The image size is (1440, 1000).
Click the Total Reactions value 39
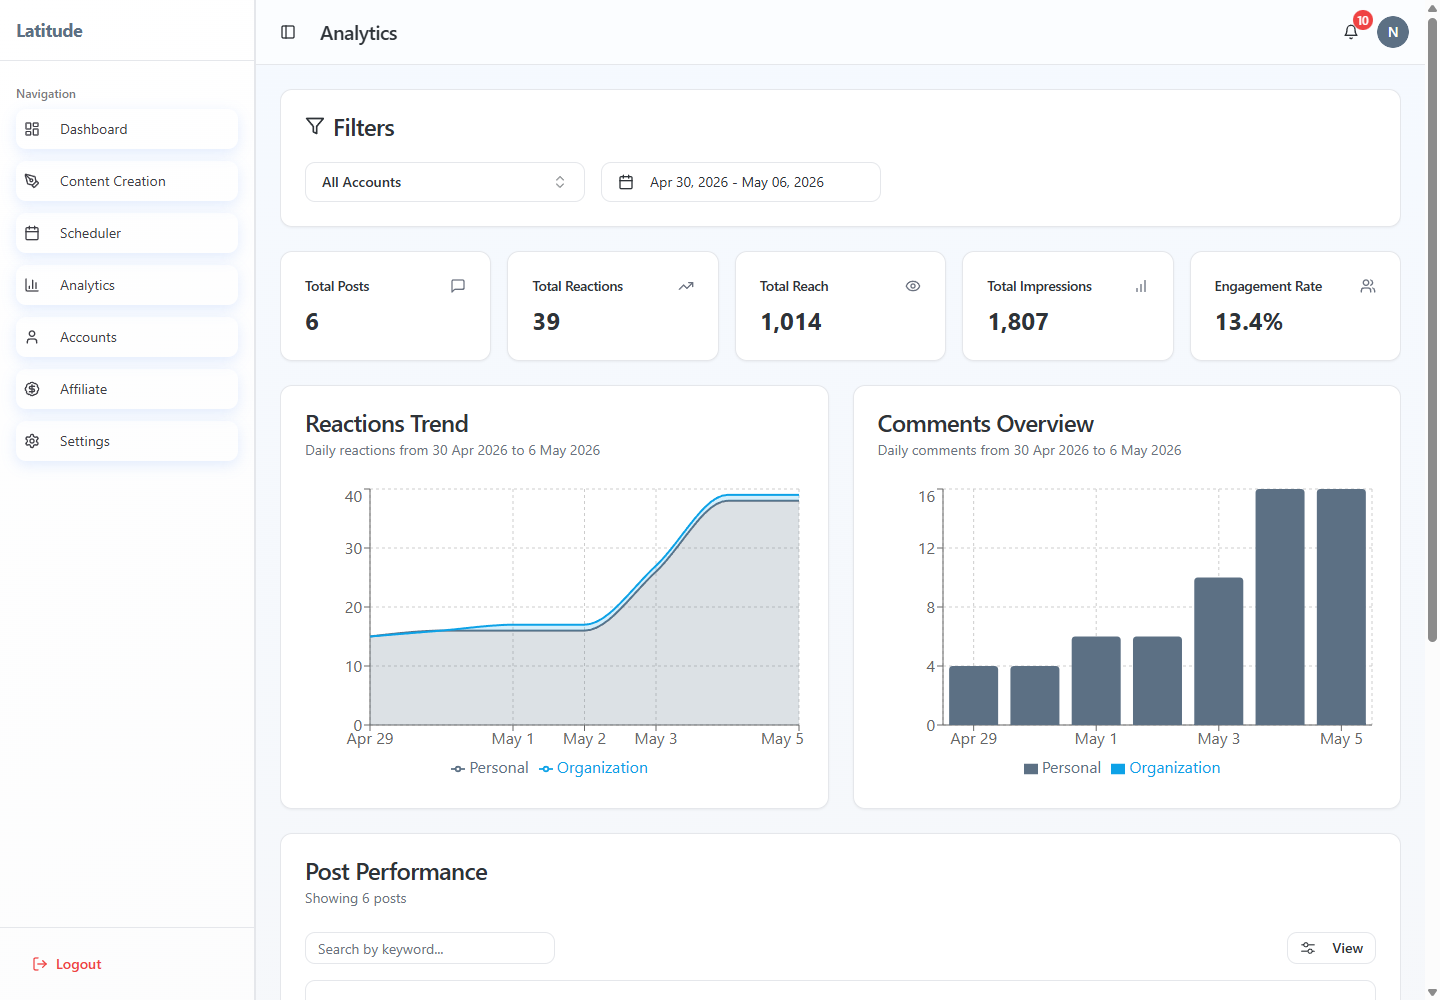coord(546,322)
